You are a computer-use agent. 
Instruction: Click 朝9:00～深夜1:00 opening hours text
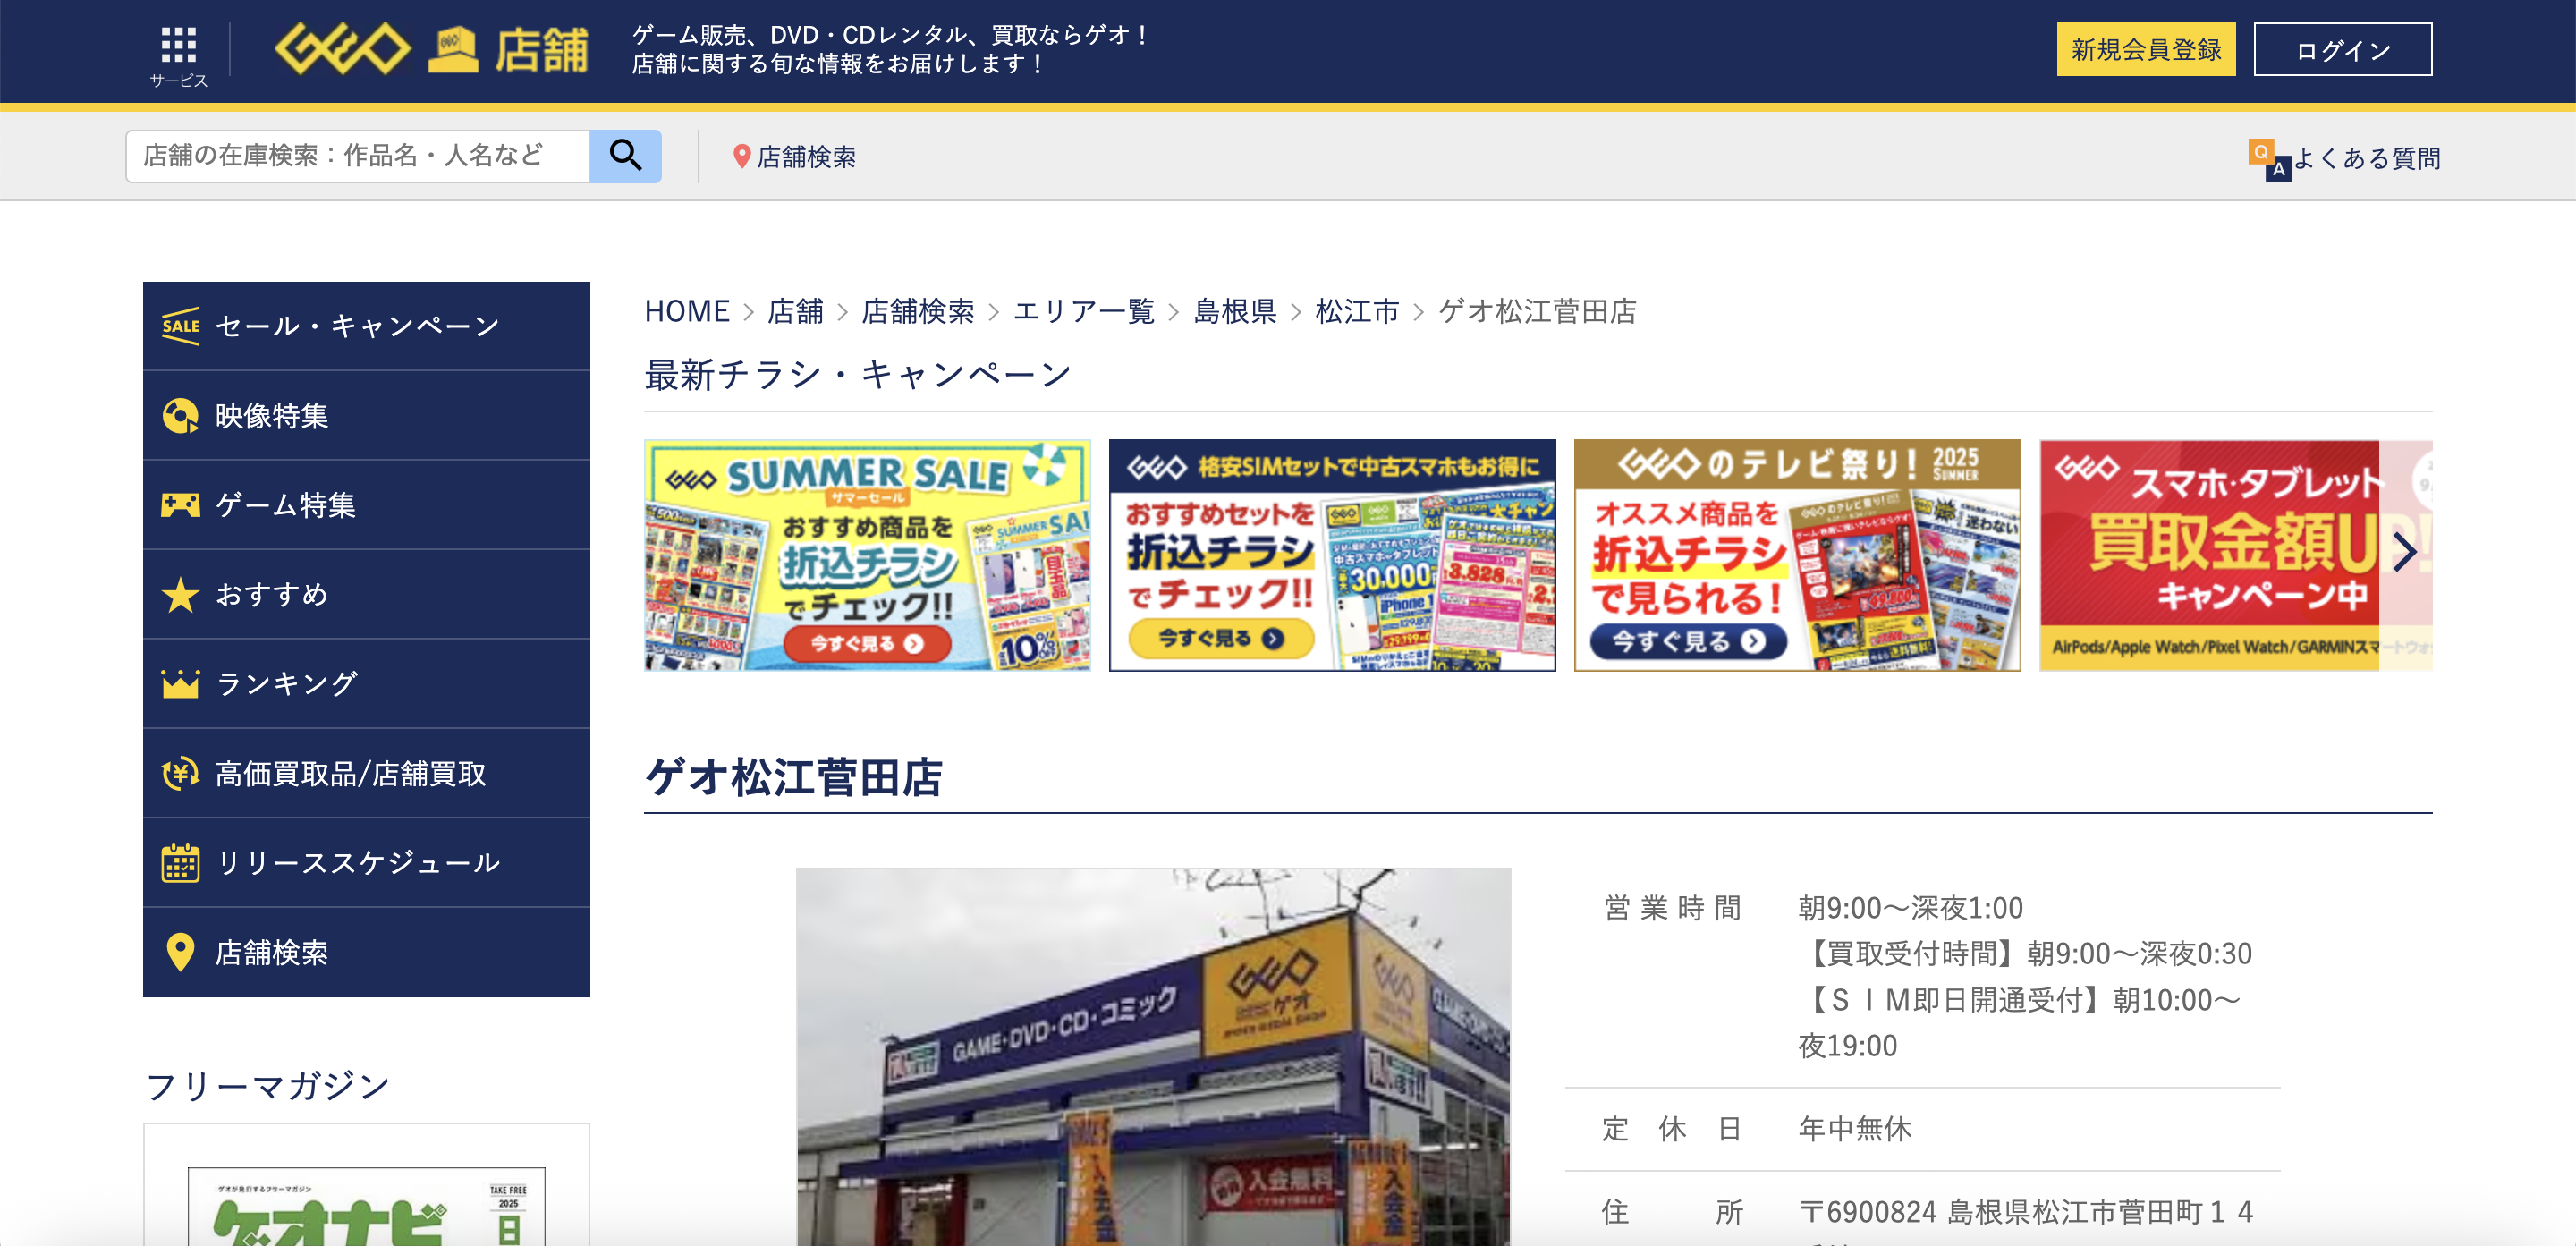tap(1911, 908)
